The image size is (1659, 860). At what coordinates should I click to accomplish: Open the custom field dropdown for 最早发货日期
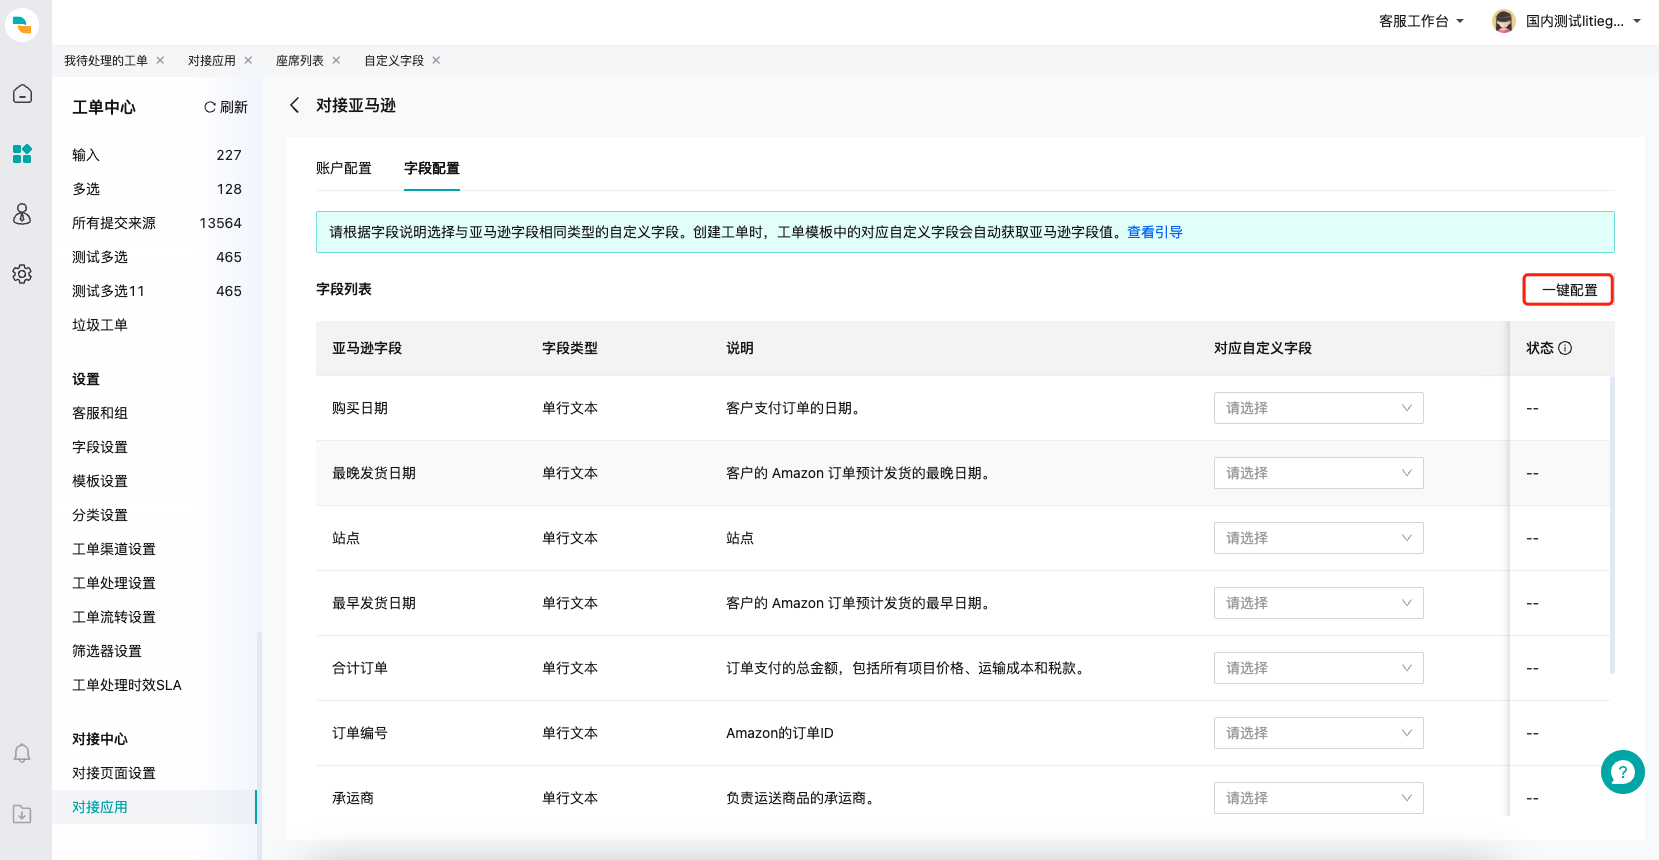(1318, 603)
